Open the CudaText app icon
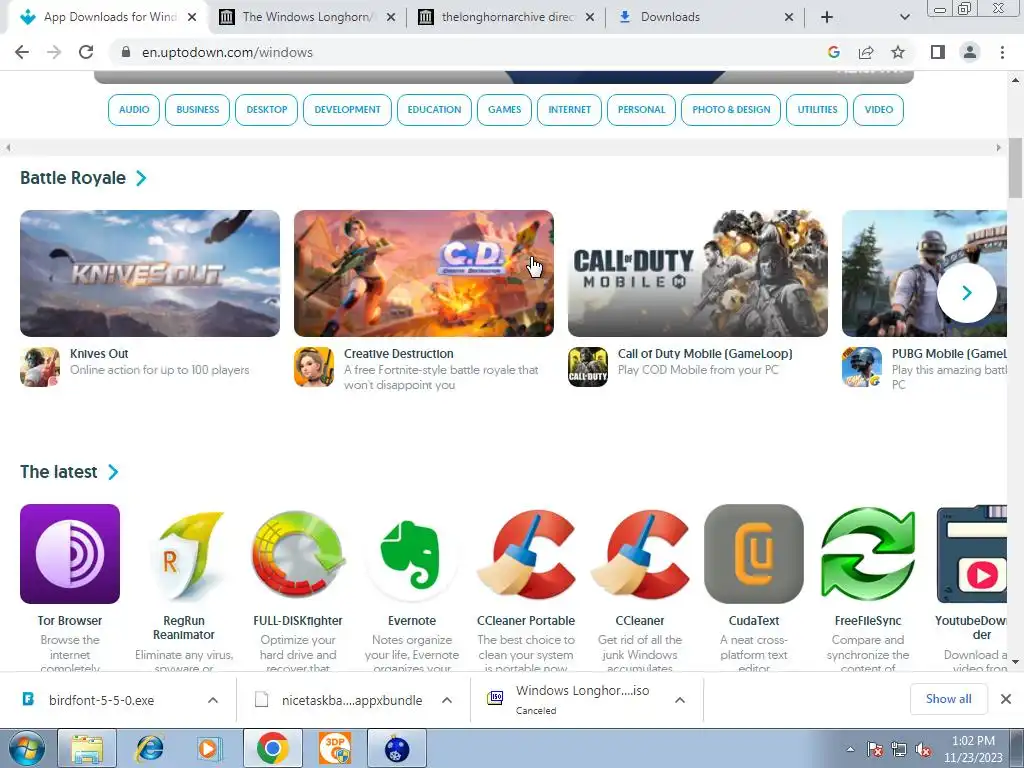 coord(754,554)
